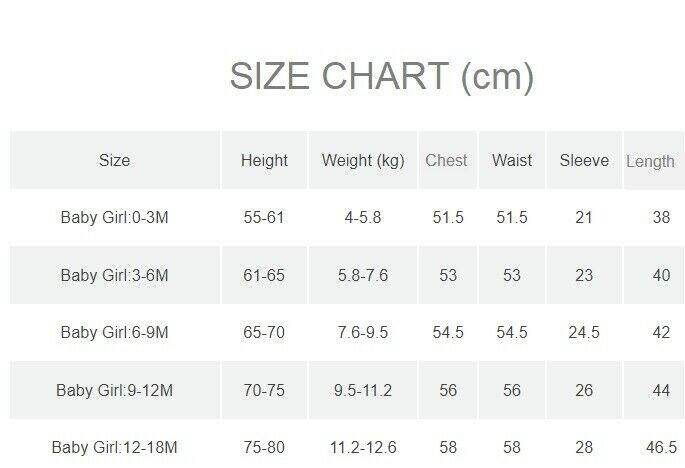The height and width of the screenshot is (468, 685).
Task: Select the length value 38
Action: click(660, 218)
